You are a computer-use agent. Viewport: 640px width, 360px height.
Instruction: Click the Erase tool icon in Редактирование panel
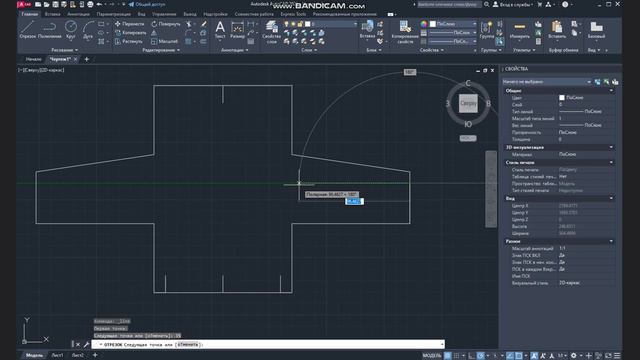click(x=204, y=24)
